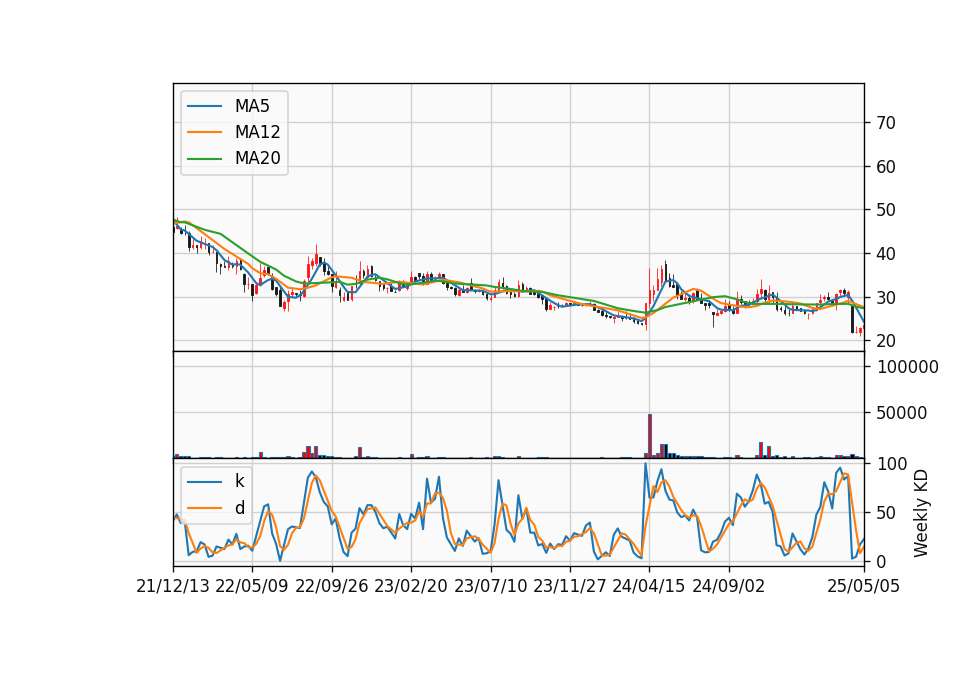Click the MA12 legend label
This screenshot has height=690, width=960.
(257, 132)
